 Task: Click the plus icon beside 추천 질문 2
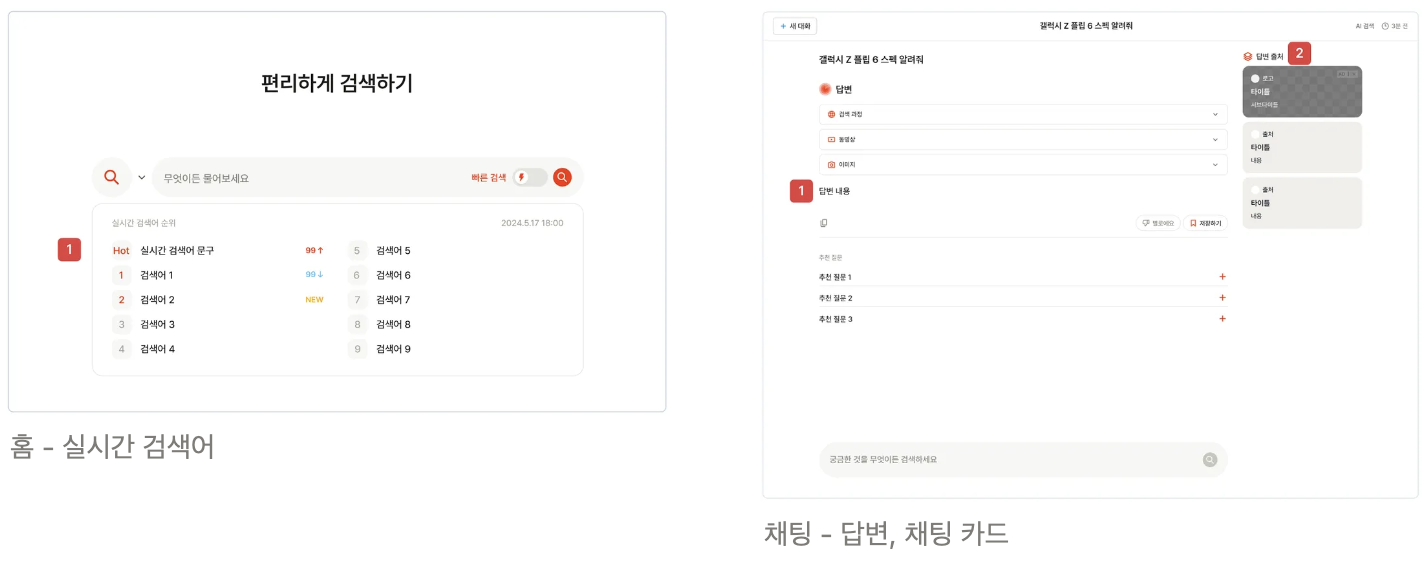(1222, 298)
